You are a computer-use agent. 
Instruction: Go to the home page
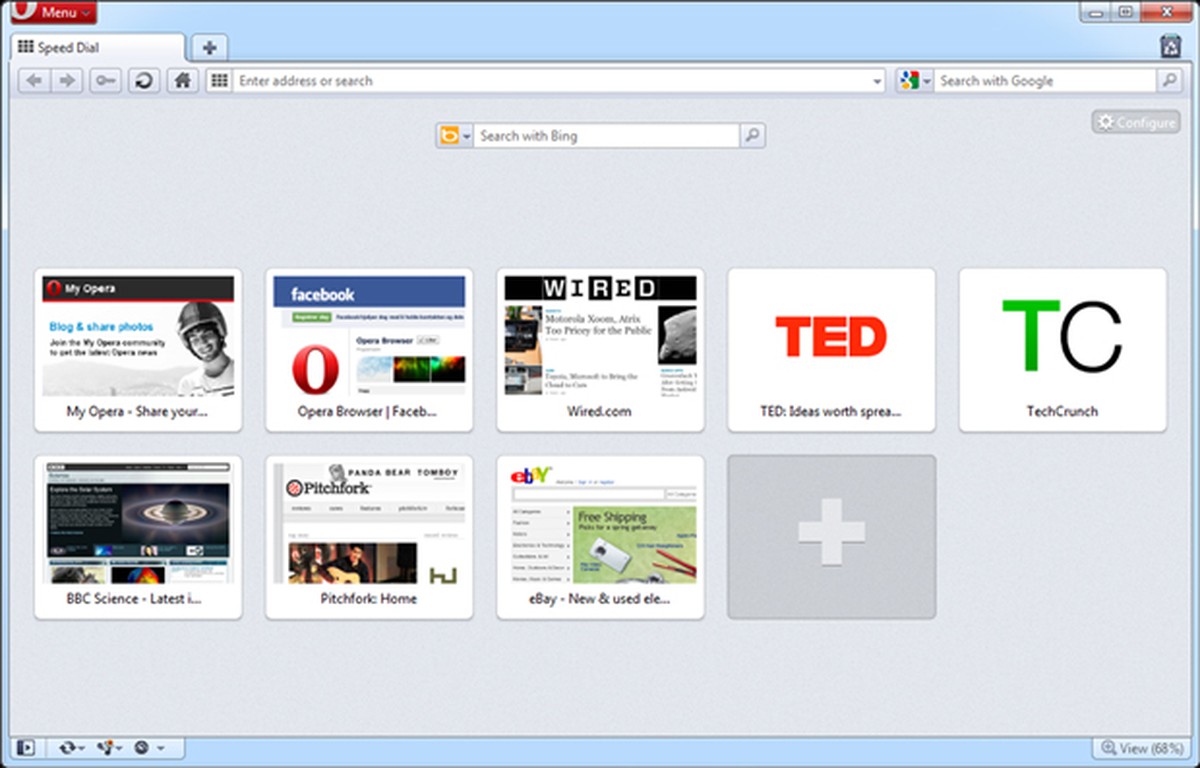pyautogui.click(x=182, y=80)
